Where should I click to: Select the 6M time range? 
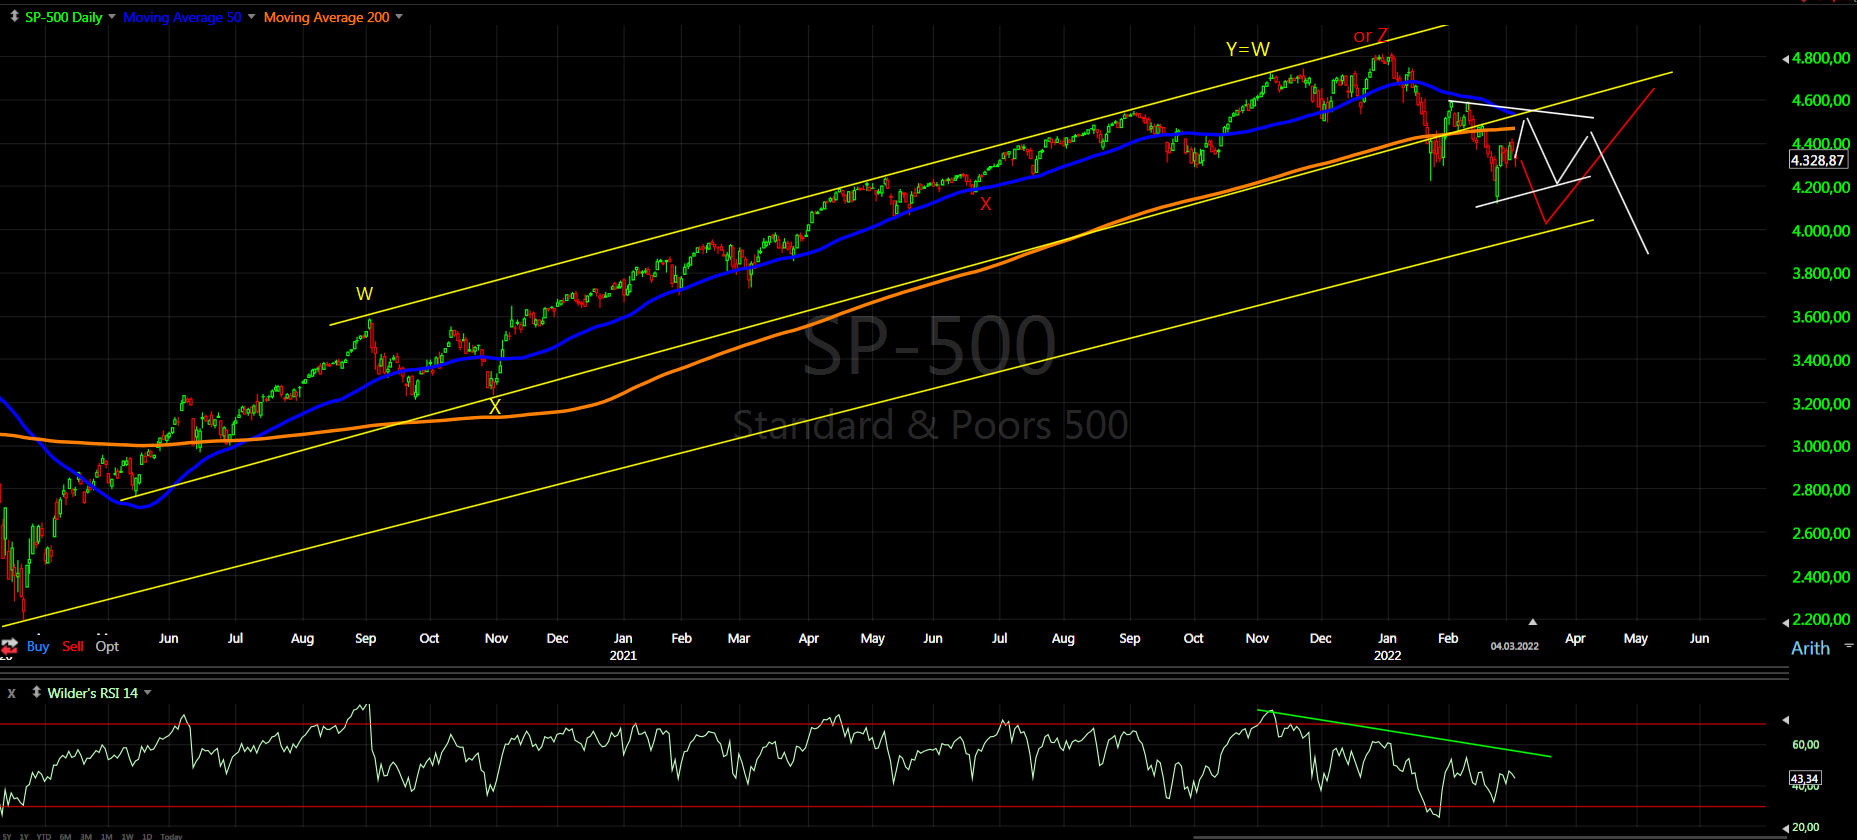[x=65, y=836]
